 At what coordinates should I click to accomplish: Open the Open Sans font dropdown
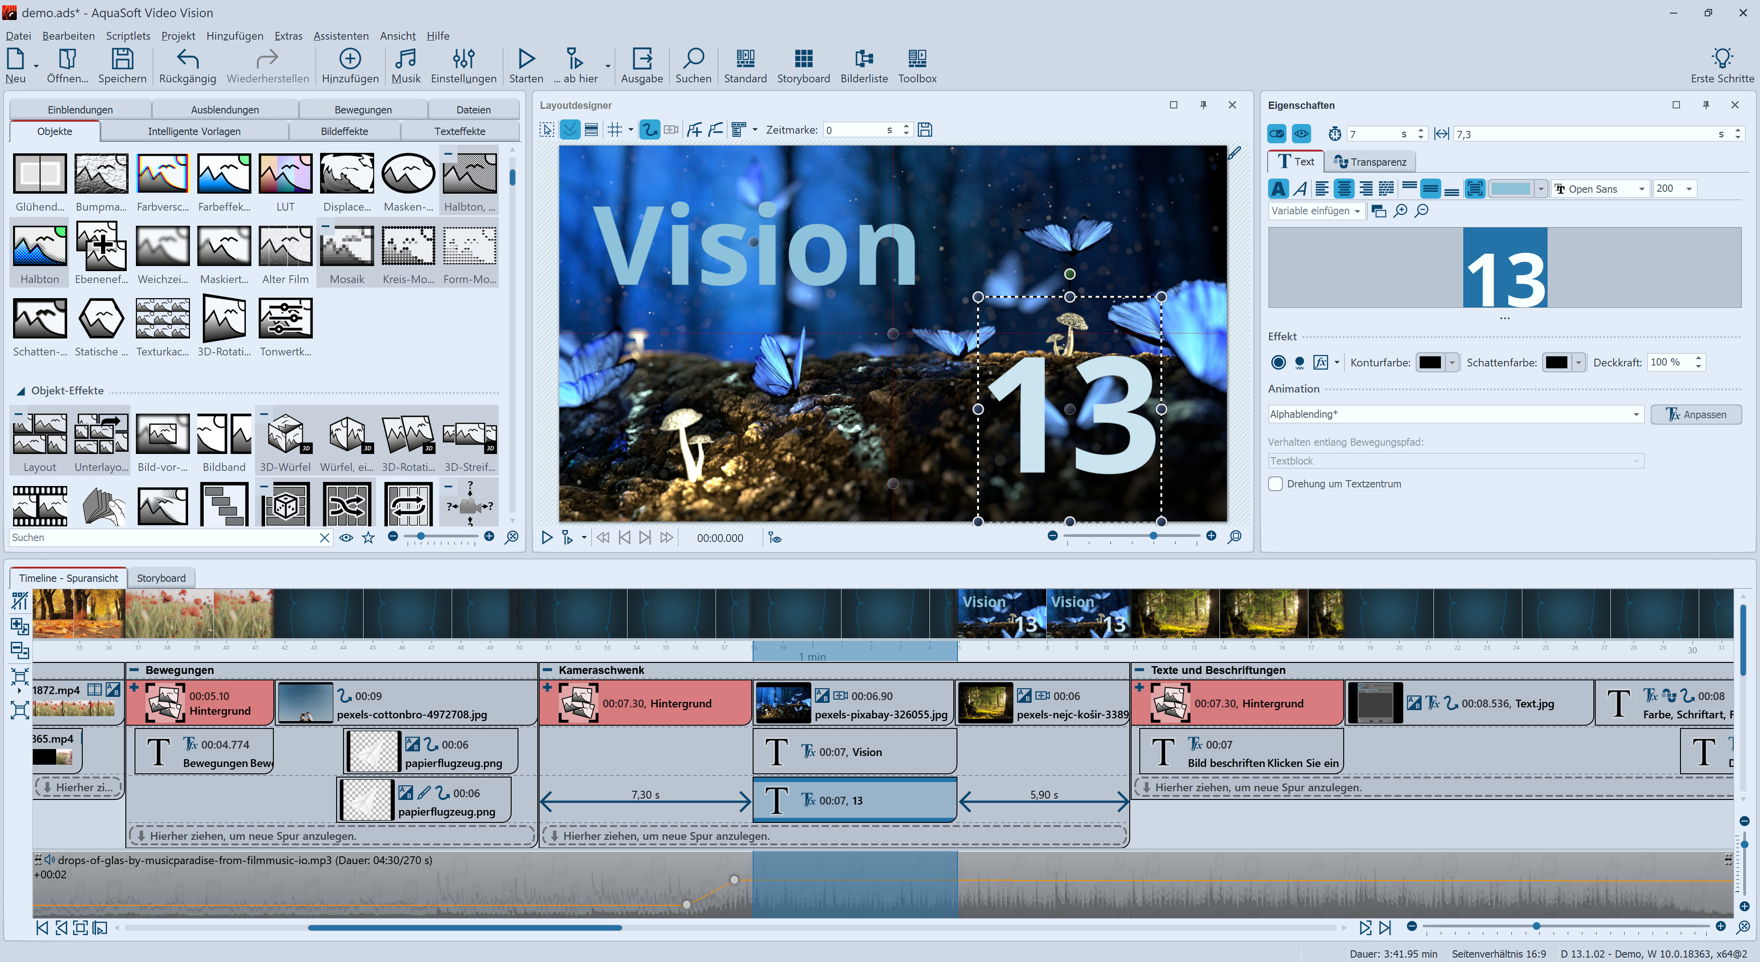1600,189
